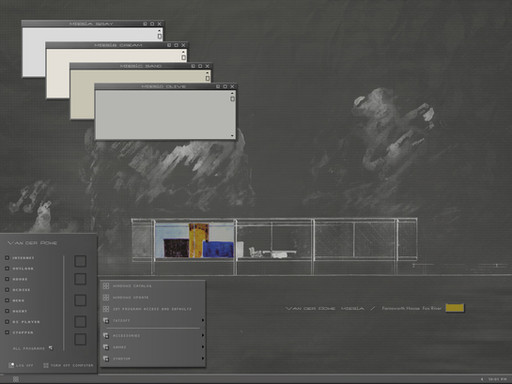
Task: Expand the Startup submenu
Action: [x=153, y=359]
